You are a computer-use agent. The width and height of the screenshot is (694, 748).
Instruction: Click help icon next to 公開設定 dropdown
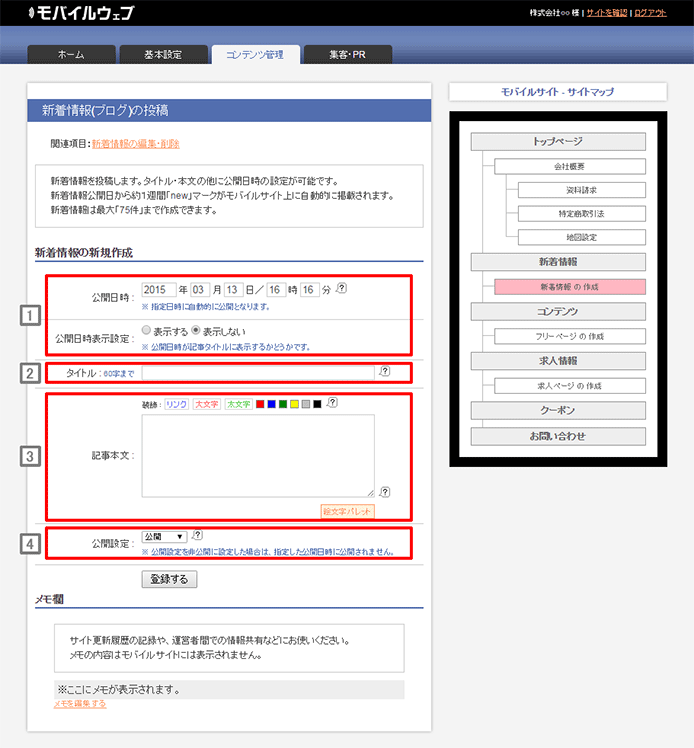pos(197,536)
